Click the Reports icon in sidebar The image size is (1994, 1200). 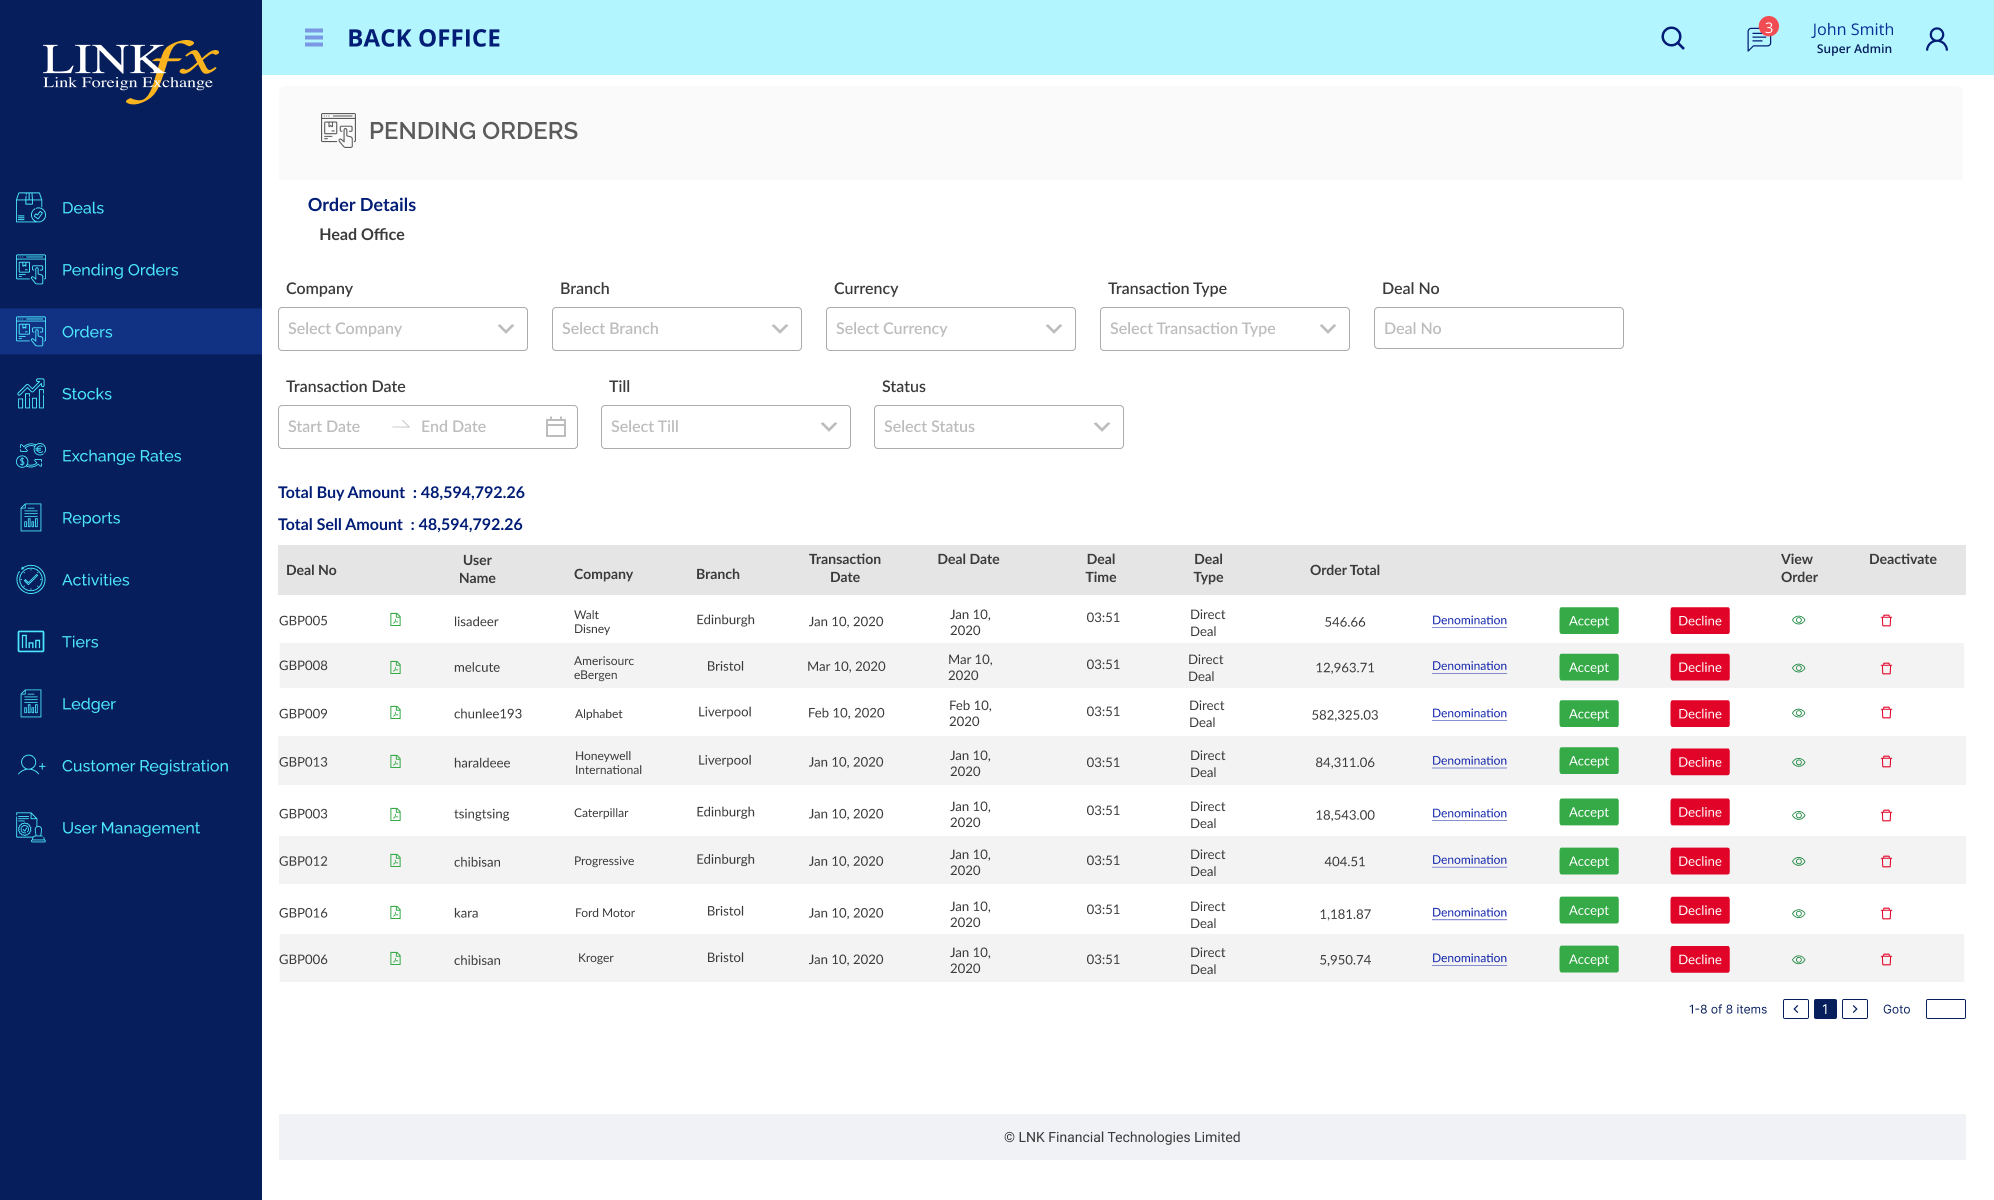click(x=31, y=518)
